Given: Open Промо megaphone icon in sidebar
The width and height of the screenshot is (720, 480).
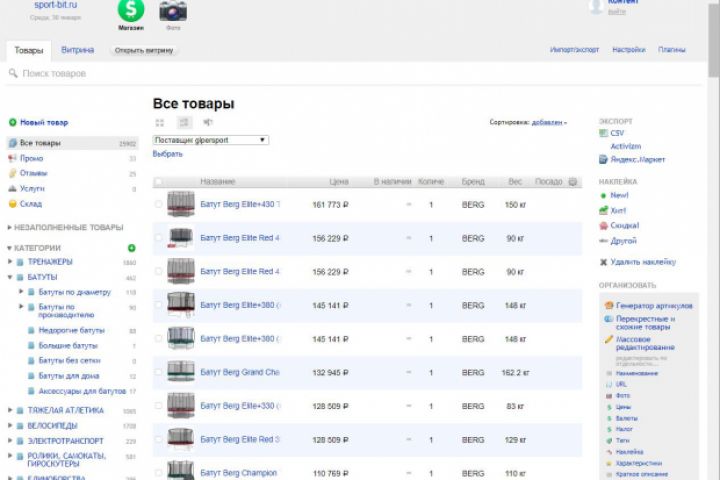Looking at the screenshot, I should pyautogui.click(x=12, y=158).
